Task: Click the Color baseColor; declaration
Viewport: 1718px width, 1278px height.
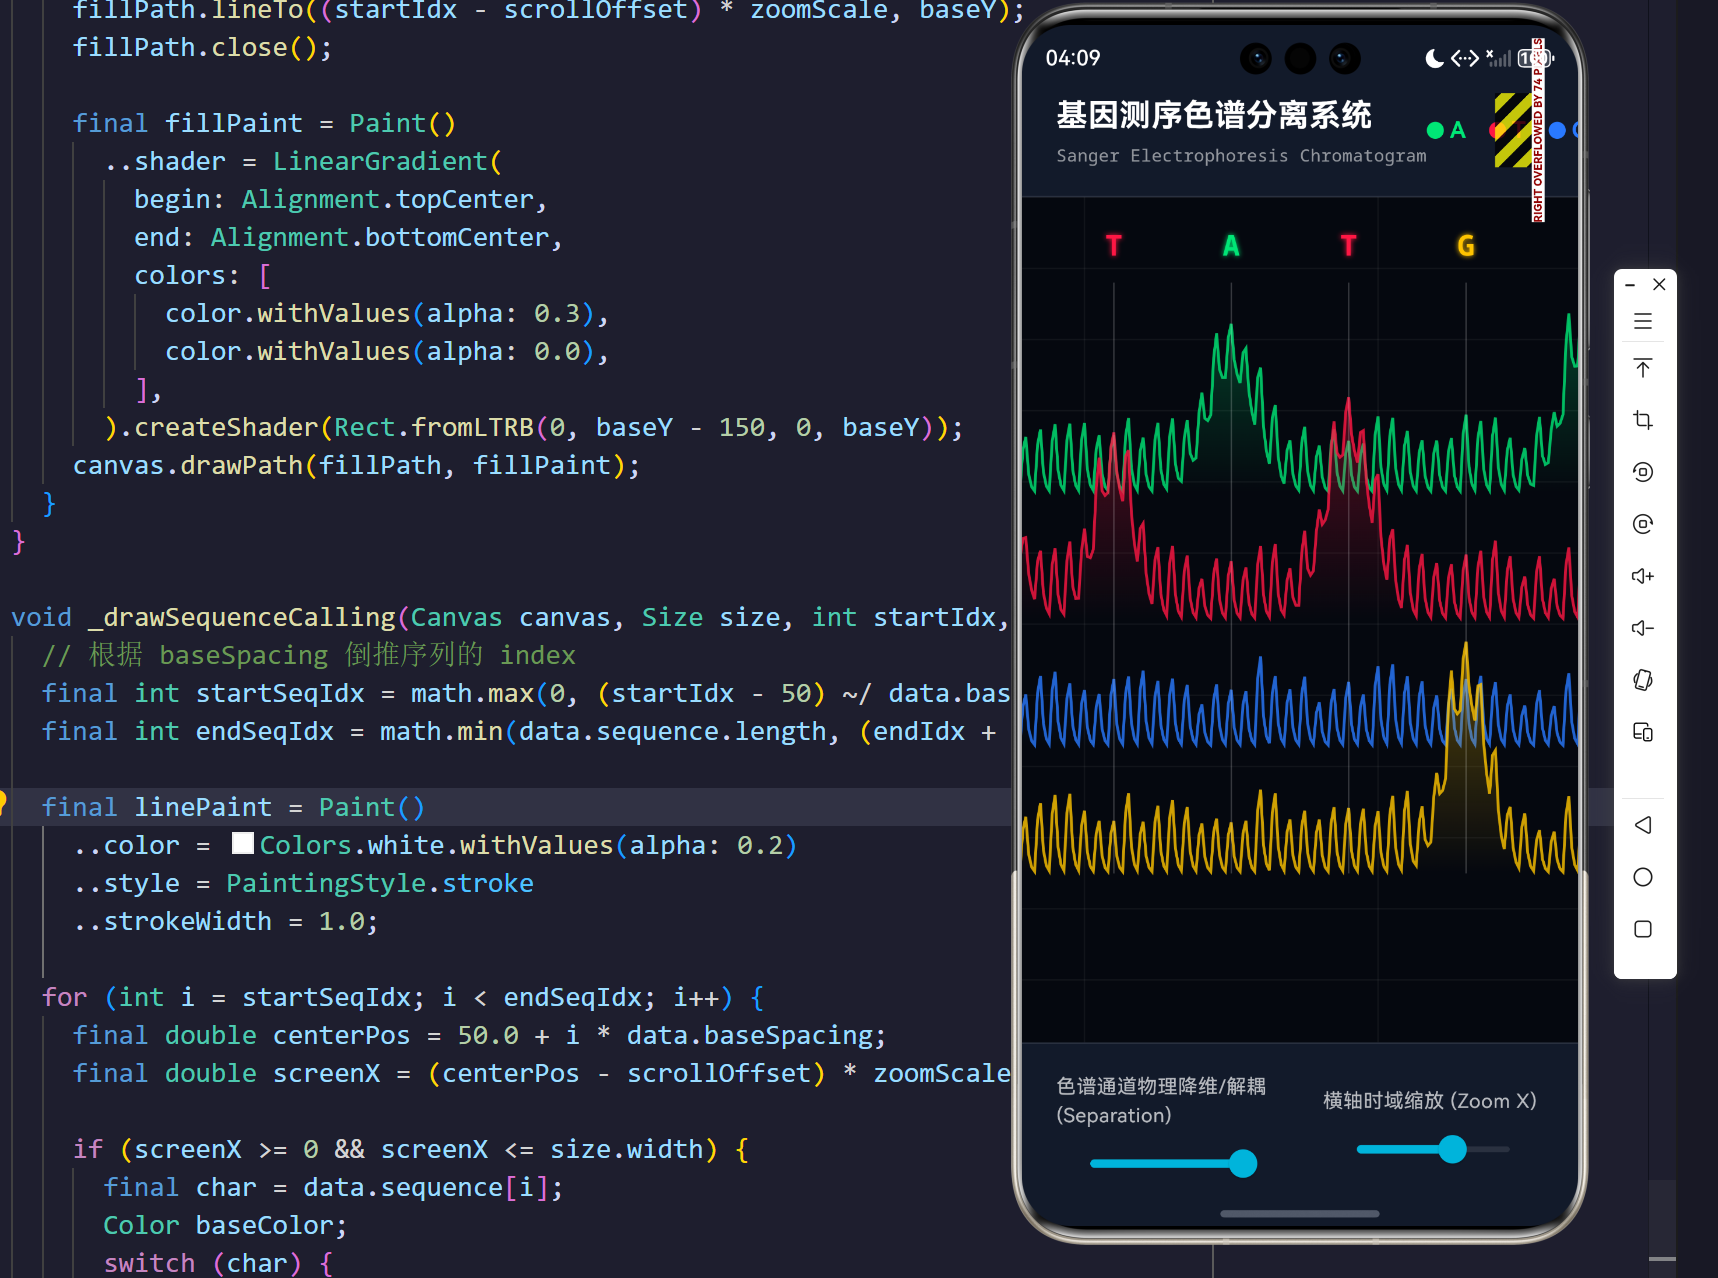Action: (x=225, y=1225)
